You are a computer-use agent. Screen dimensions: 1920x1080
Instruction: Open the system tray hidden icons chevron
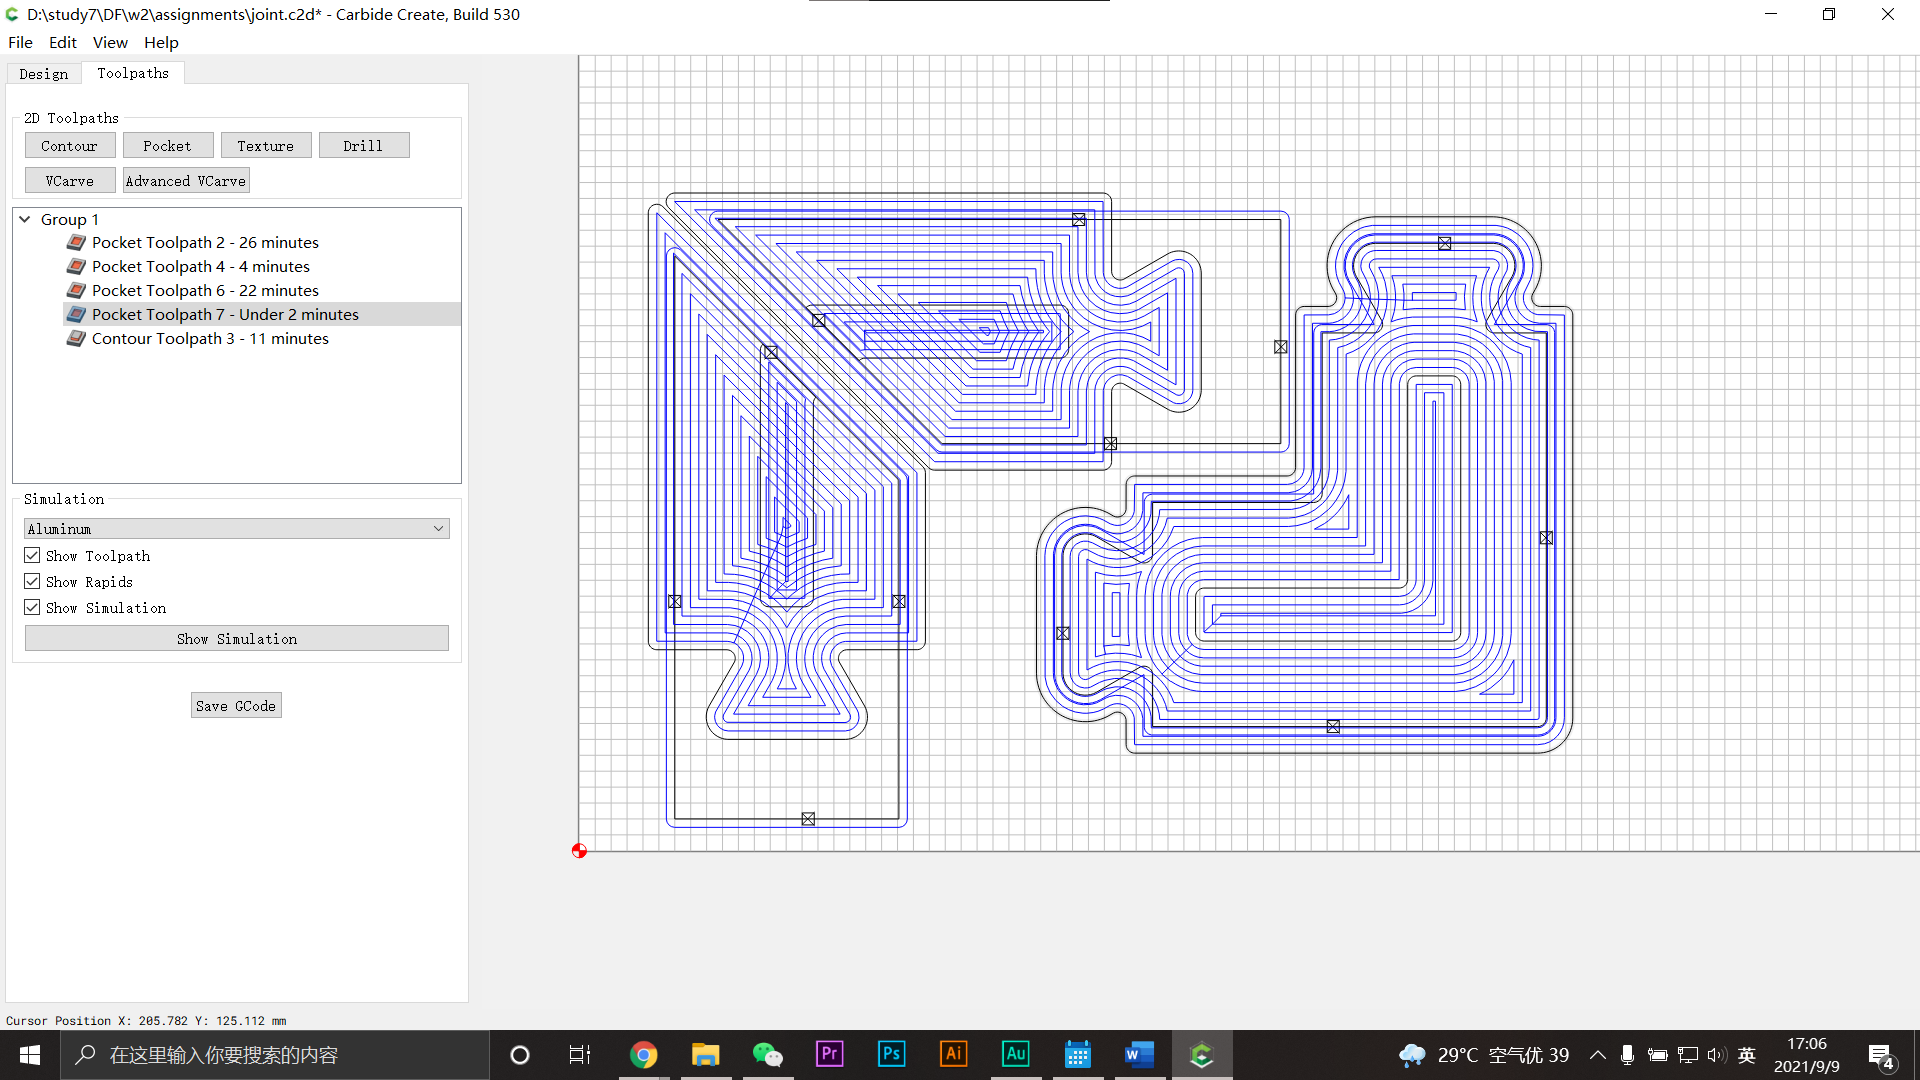[1597, 1055]
